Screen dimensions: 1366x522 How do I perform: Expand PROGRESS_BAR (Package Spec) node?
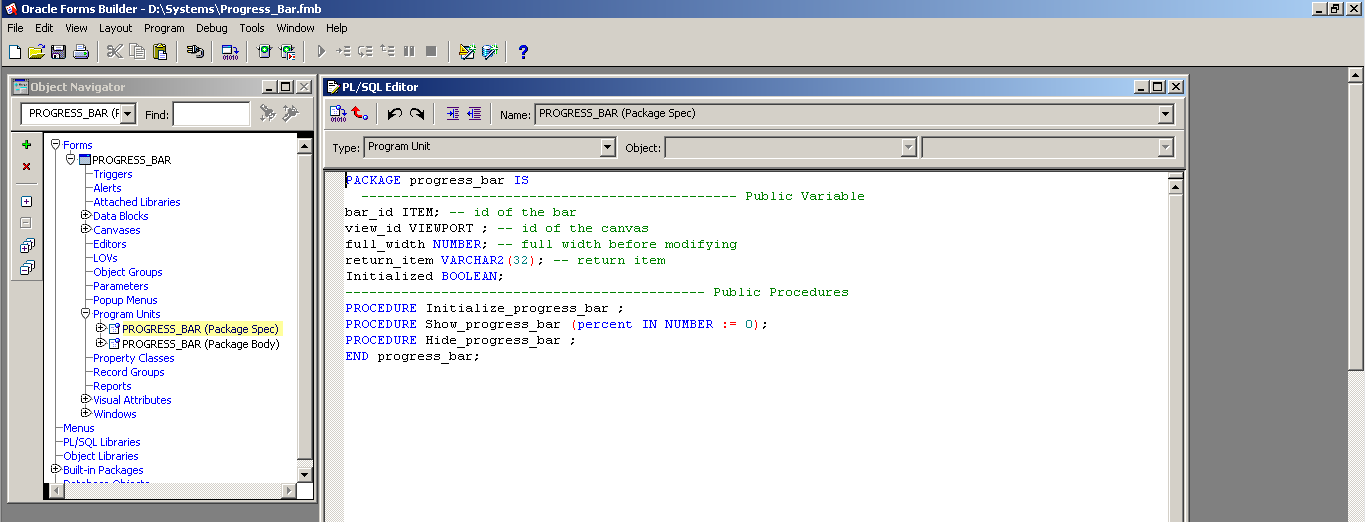click(100, 328)
